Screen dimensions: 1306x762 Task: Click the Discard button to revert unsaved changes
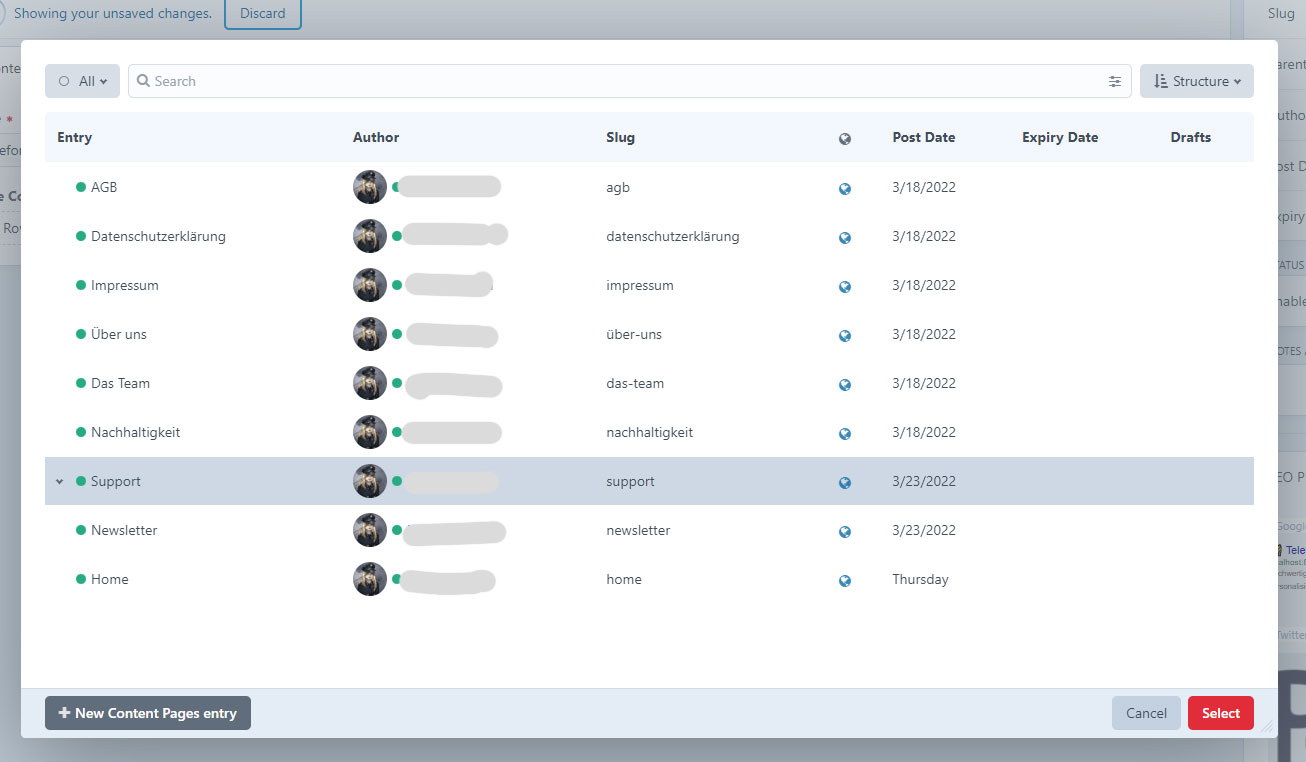262,13
